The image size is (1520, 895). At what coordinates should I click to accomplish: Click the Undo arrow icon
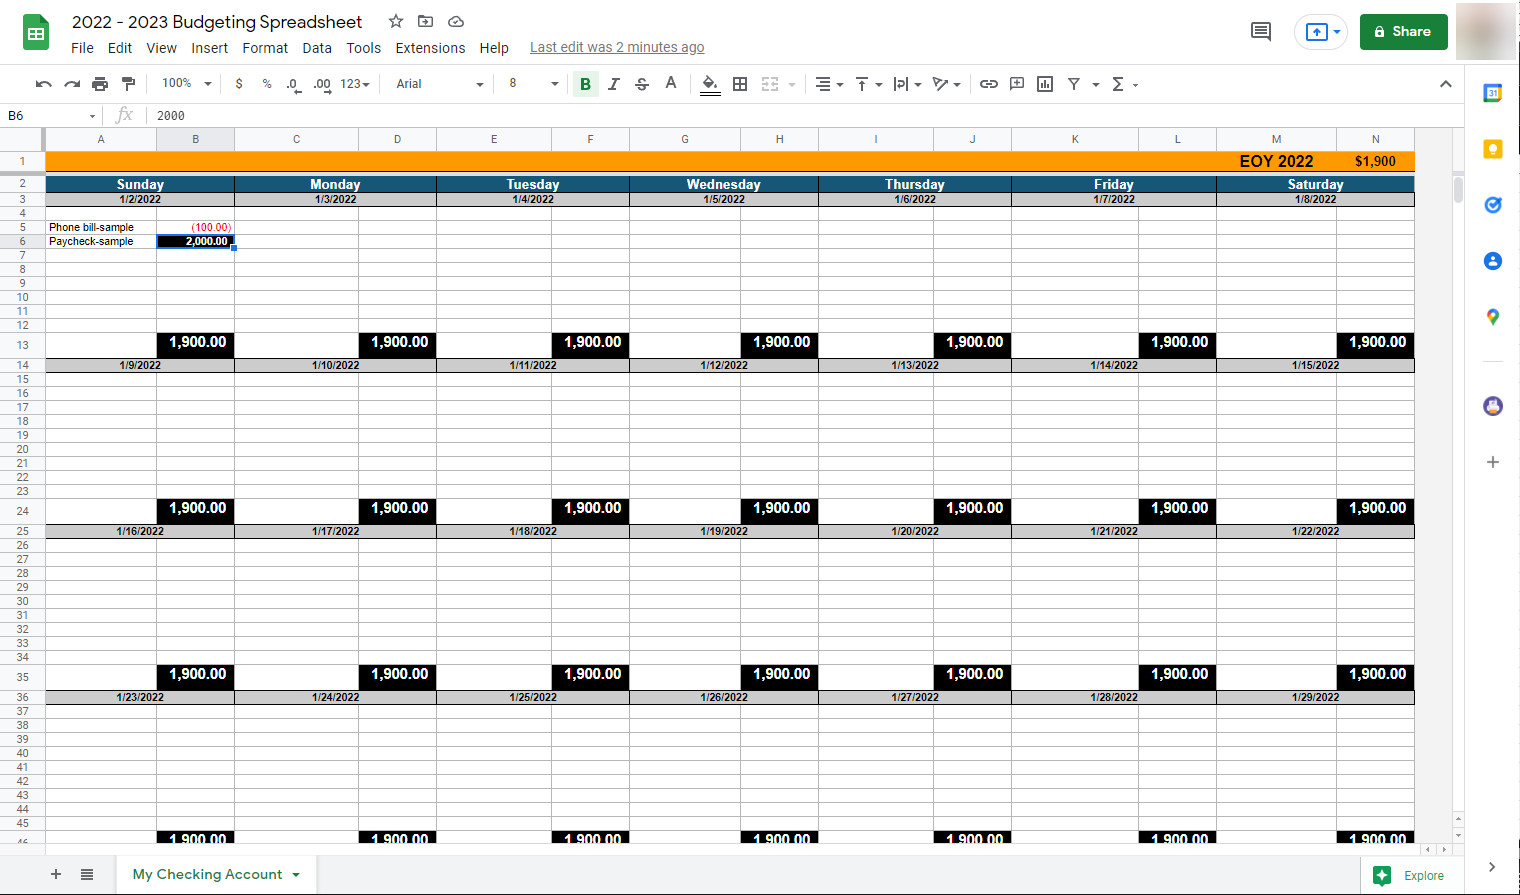tap(43, 84)
